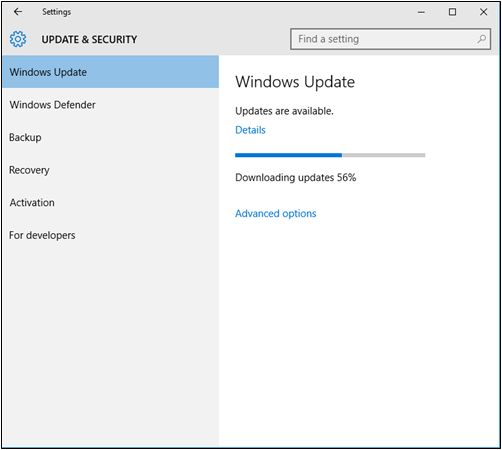
Task: Open the Windows Defender section
Action: (x=110, y=105)
